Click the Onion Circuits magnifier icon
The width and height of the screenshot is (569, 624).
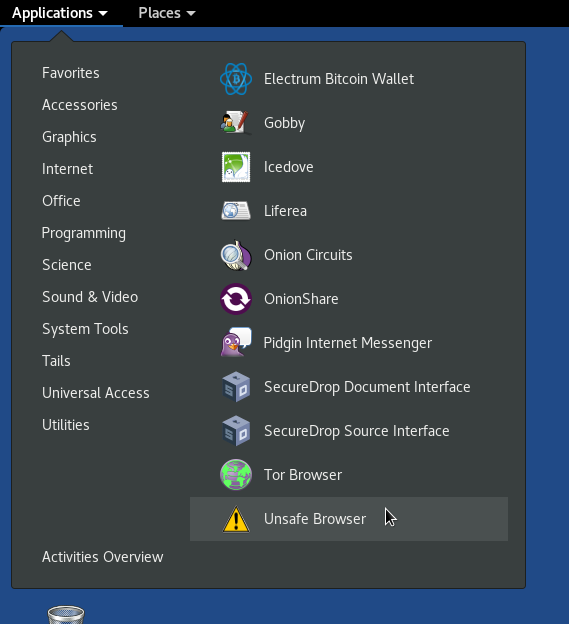coord(236,255)
